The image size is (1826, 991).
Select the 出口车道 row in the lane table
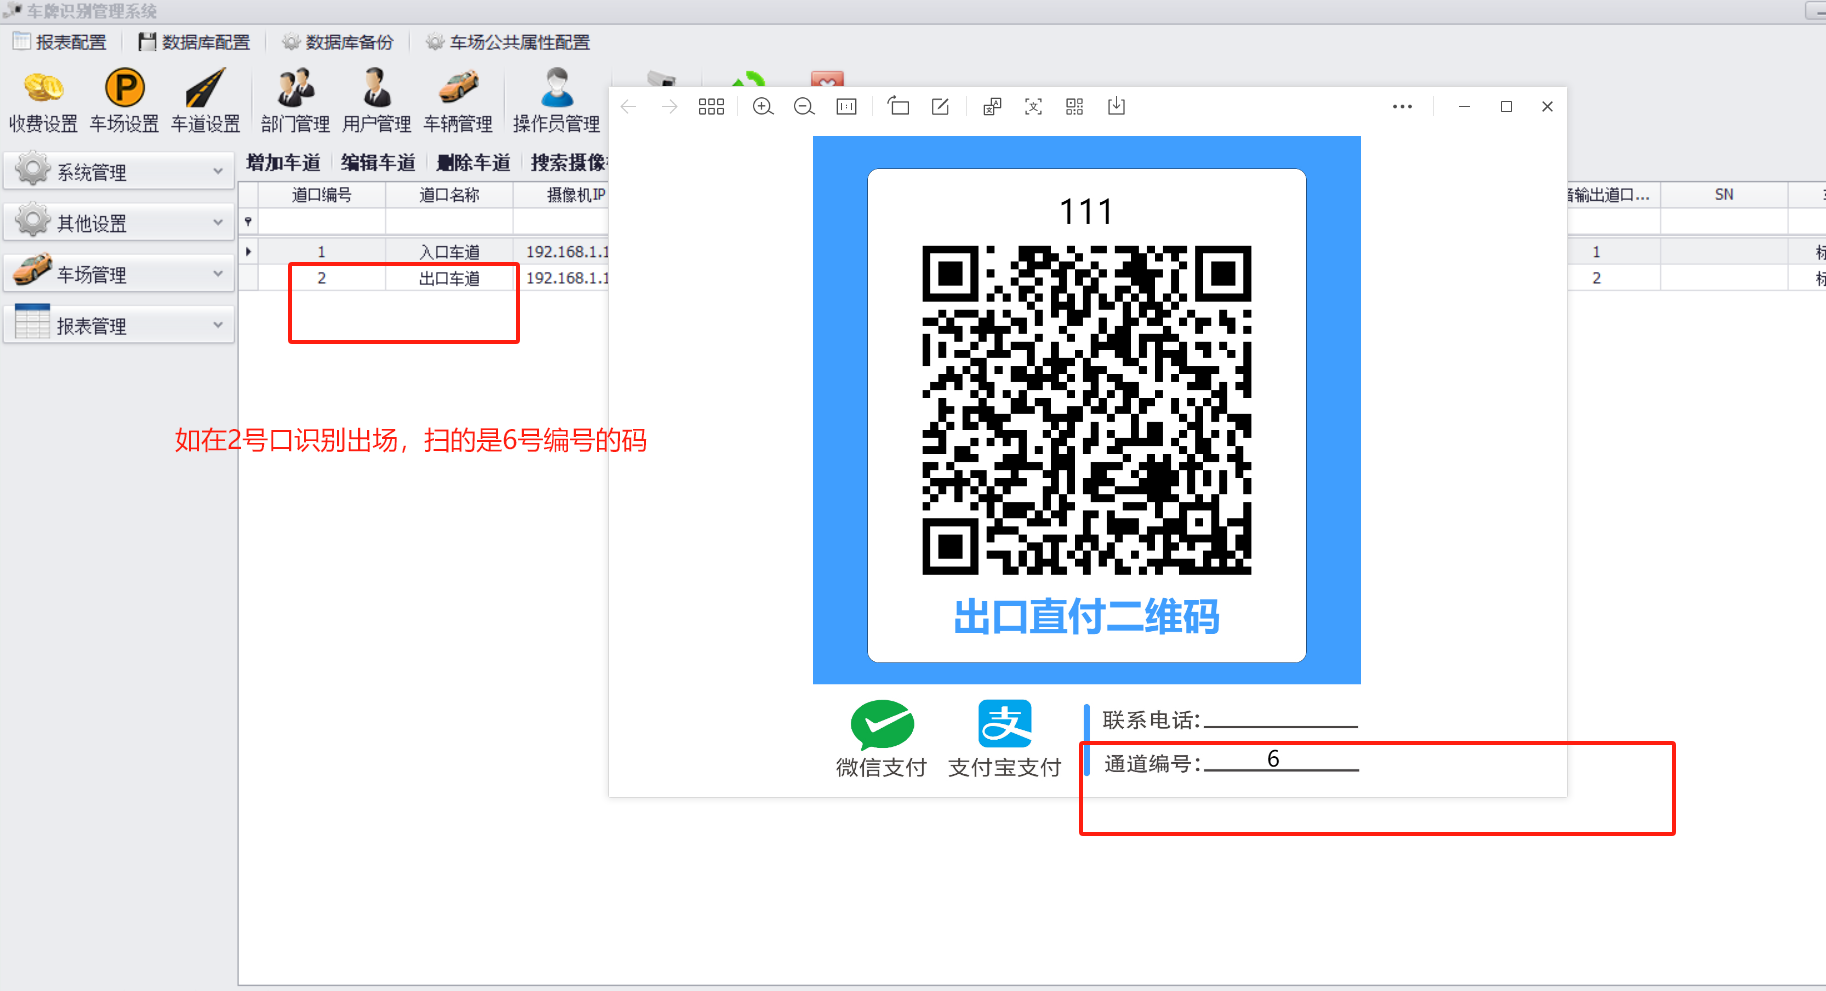pos(449,278)
